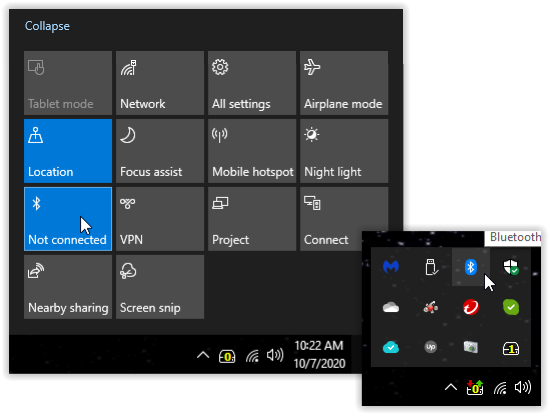Collapse the quick actions panel
This screenshot has height=414, width=549.
[x=47, y=26]
